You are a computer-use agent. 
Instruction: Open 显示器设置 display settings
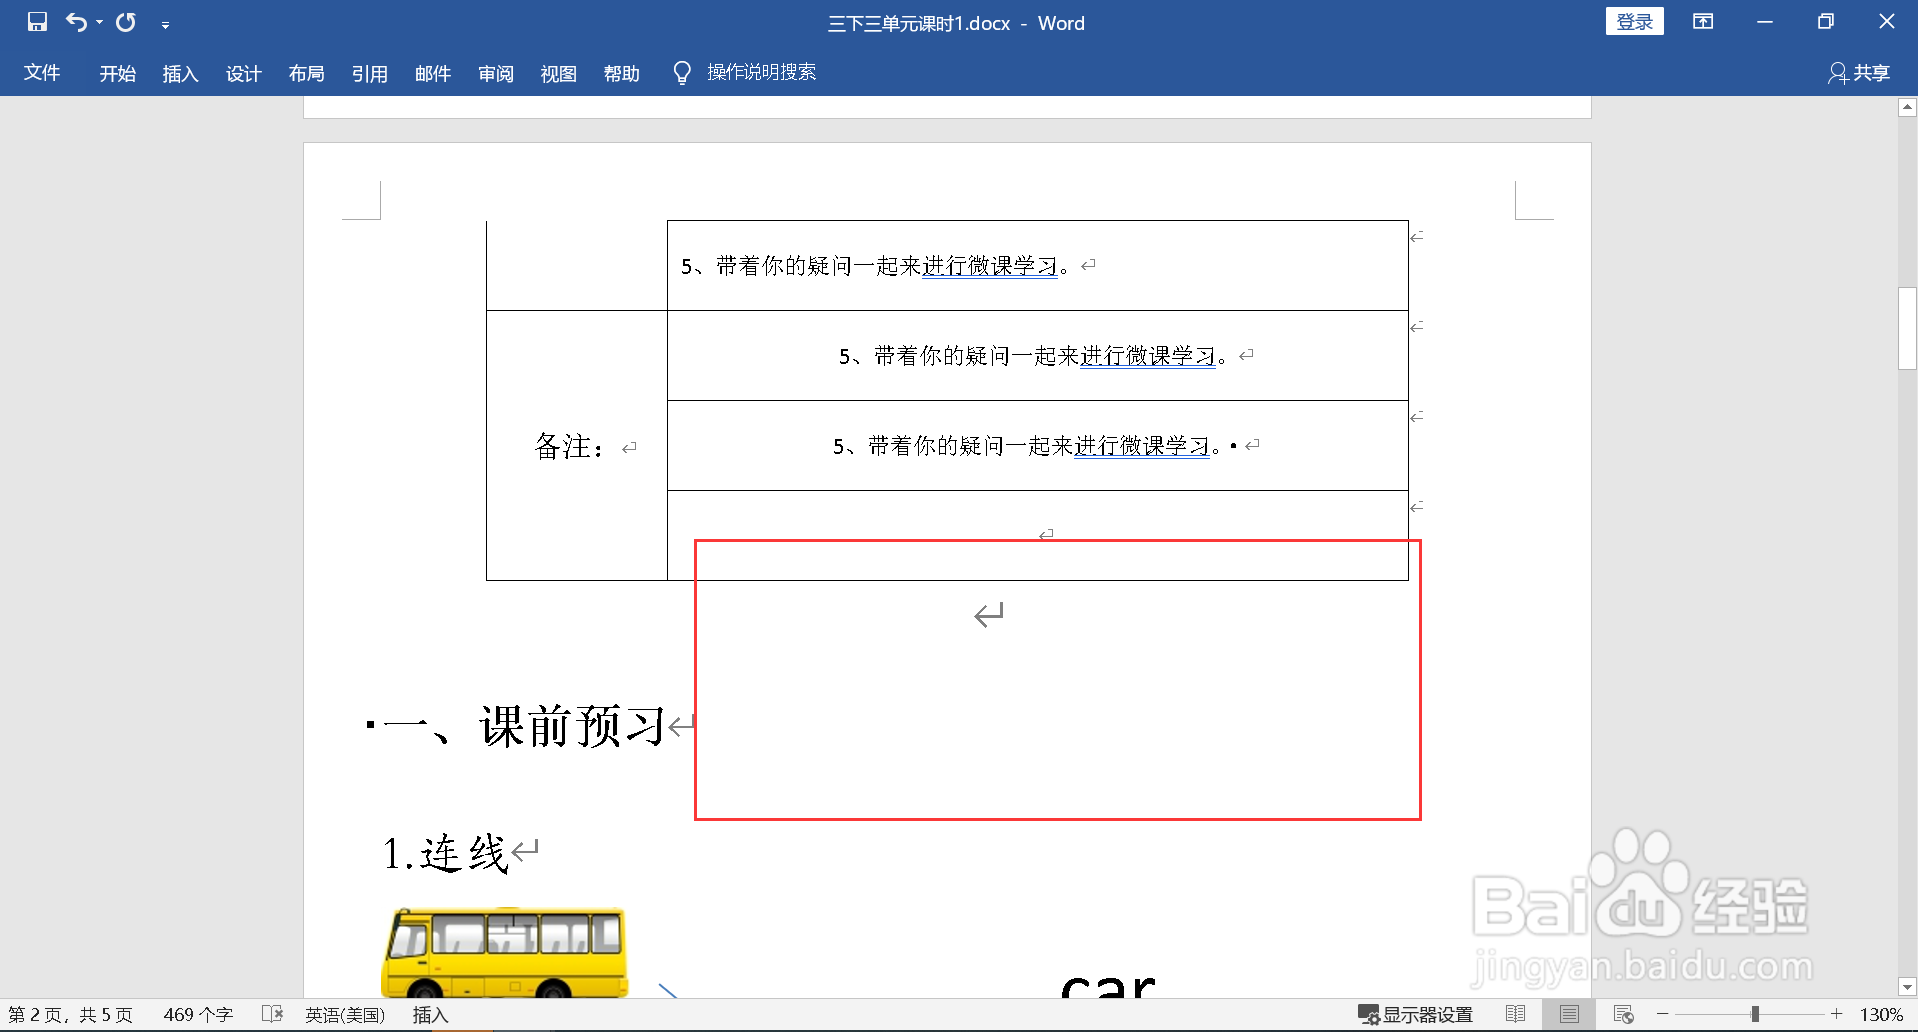pos(1415,1015)
